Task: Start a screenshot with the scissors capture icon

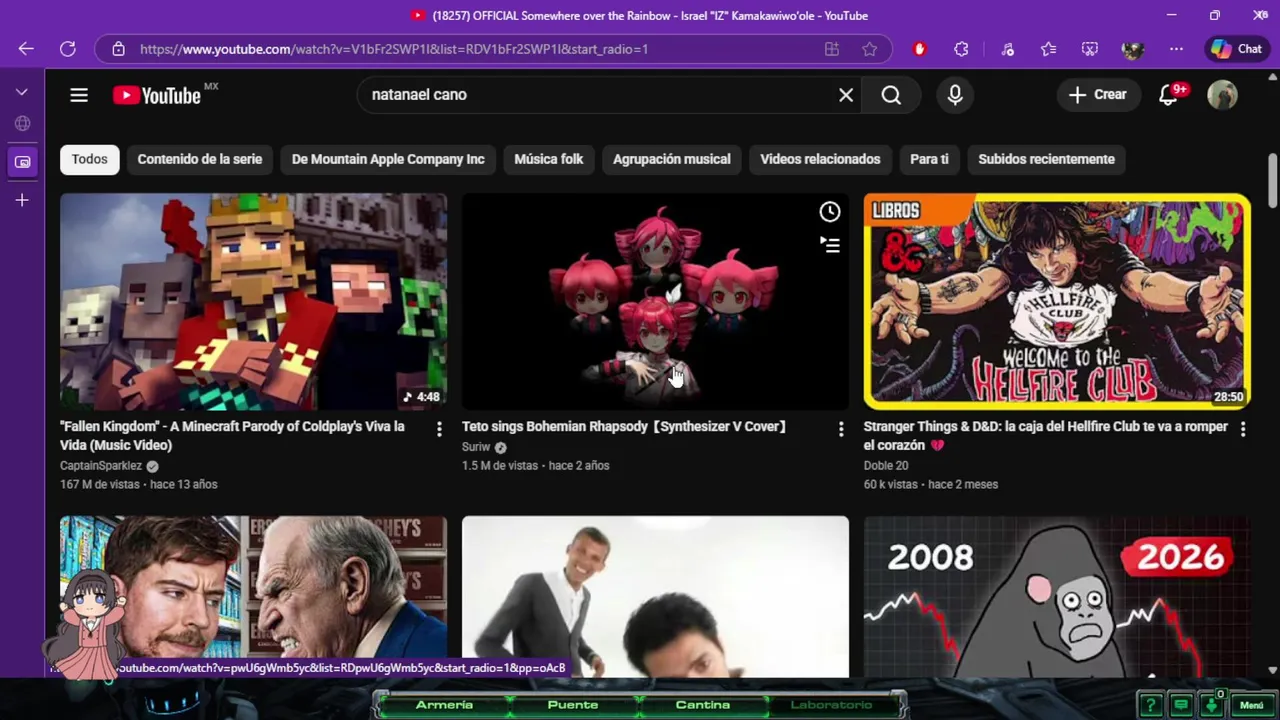Action: 1090,49
